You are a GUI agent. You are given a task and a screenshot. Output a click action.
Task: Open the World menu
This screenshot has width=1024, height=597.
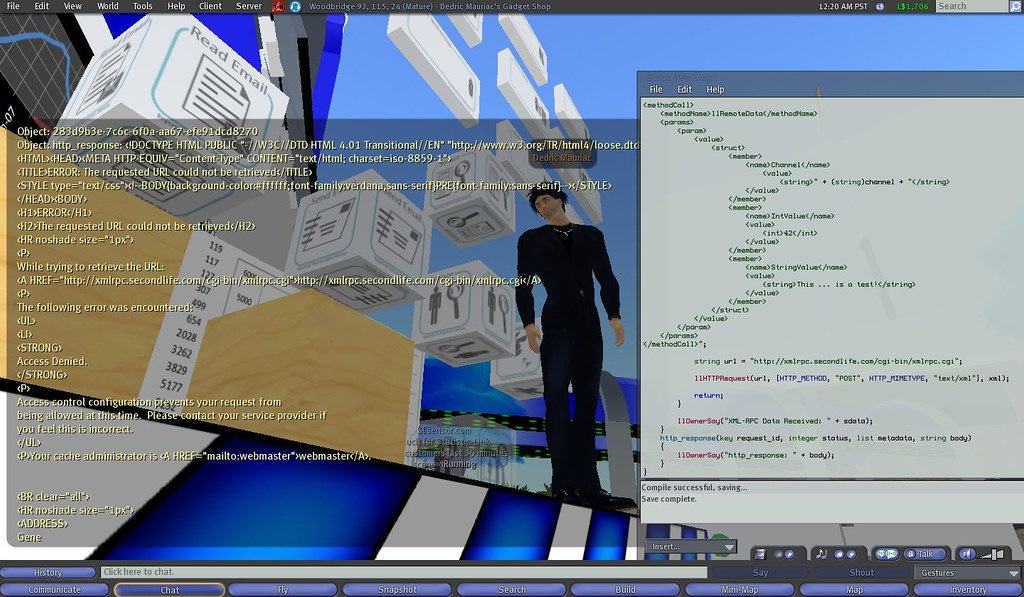point(107,6)
